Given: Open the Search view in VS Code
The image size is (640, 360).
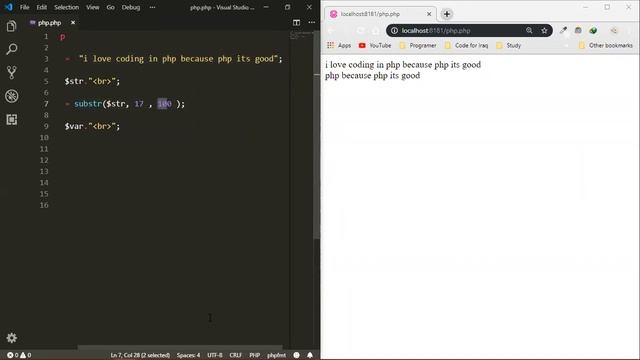Looking at the screenshot, I should (x=11, y=49).
